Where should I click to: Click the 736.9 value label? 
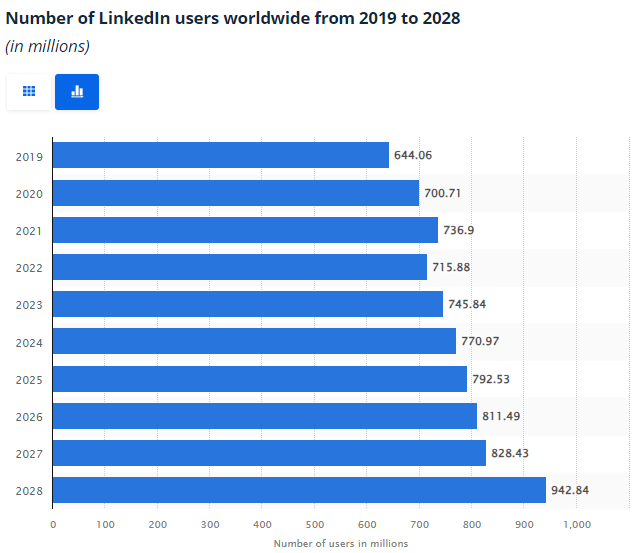point(458,230)
